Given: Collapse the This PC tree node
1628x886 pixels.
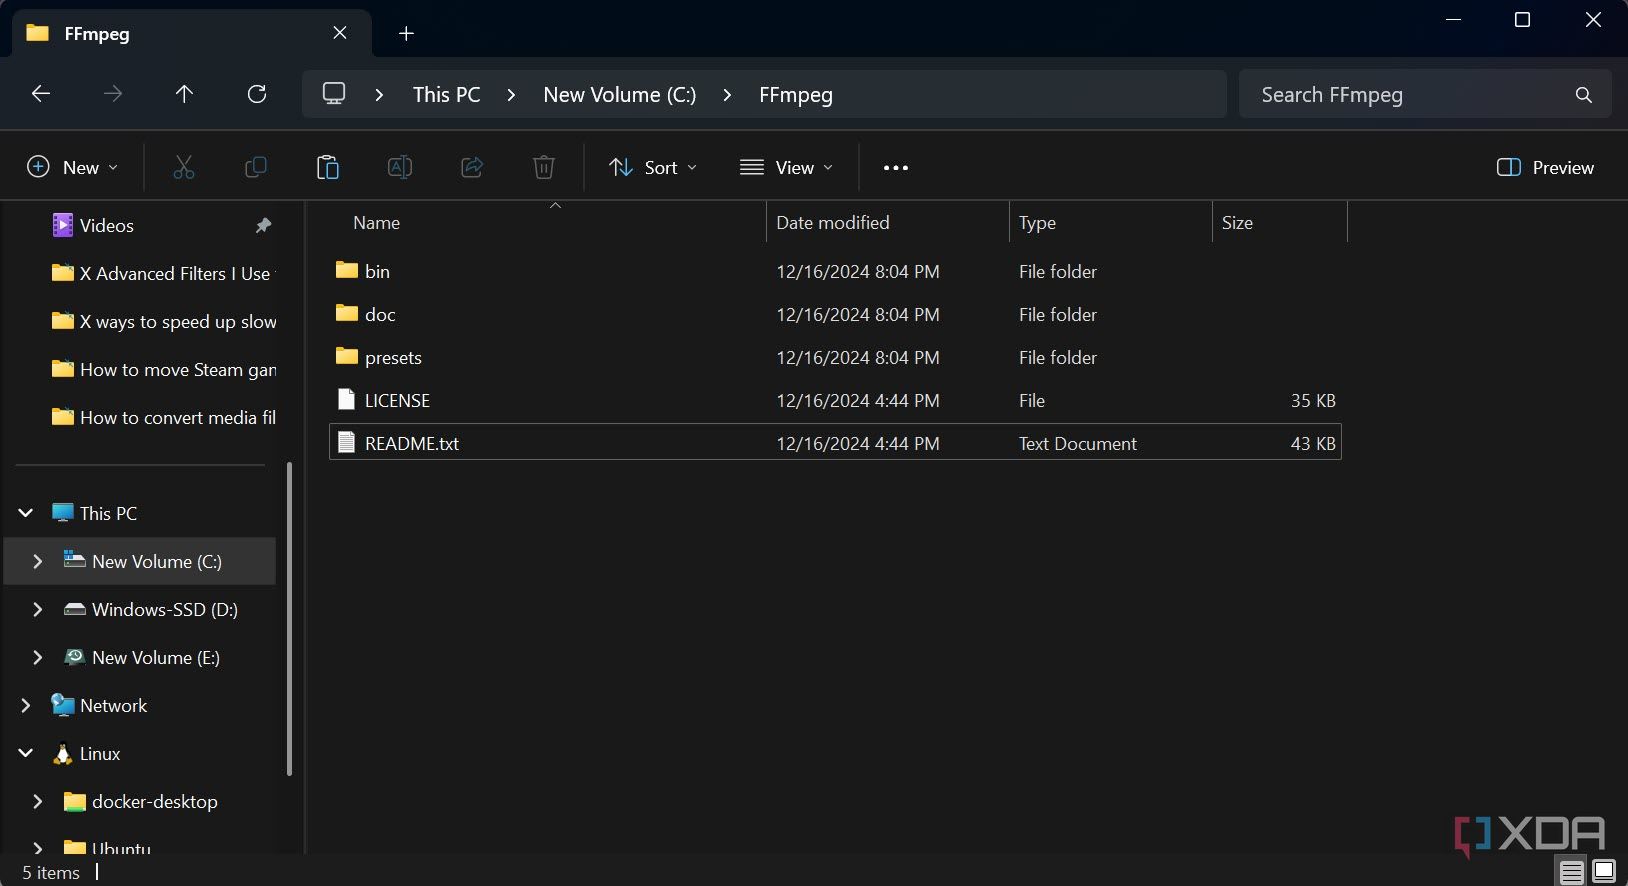Looking at the screenshot, I should coord(26,513).
